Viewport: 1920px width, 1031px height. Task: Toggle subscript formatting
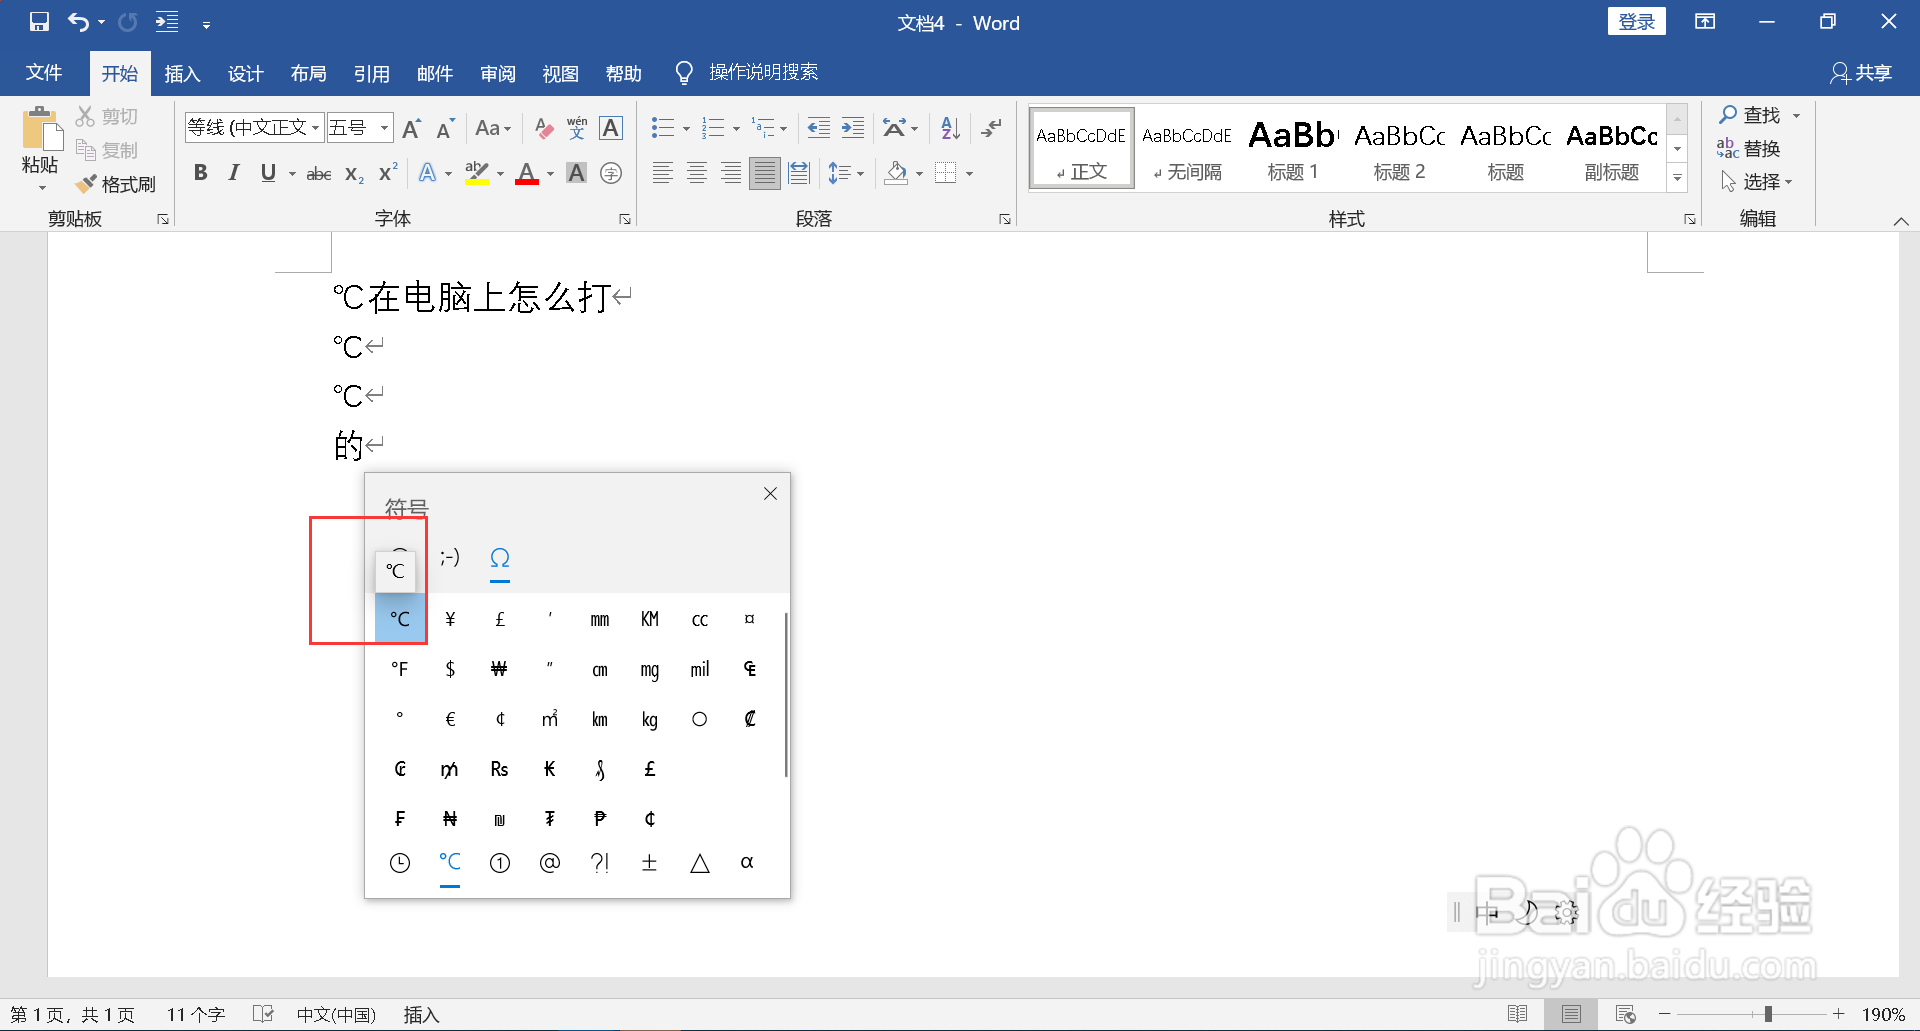[x=354, y=174]
